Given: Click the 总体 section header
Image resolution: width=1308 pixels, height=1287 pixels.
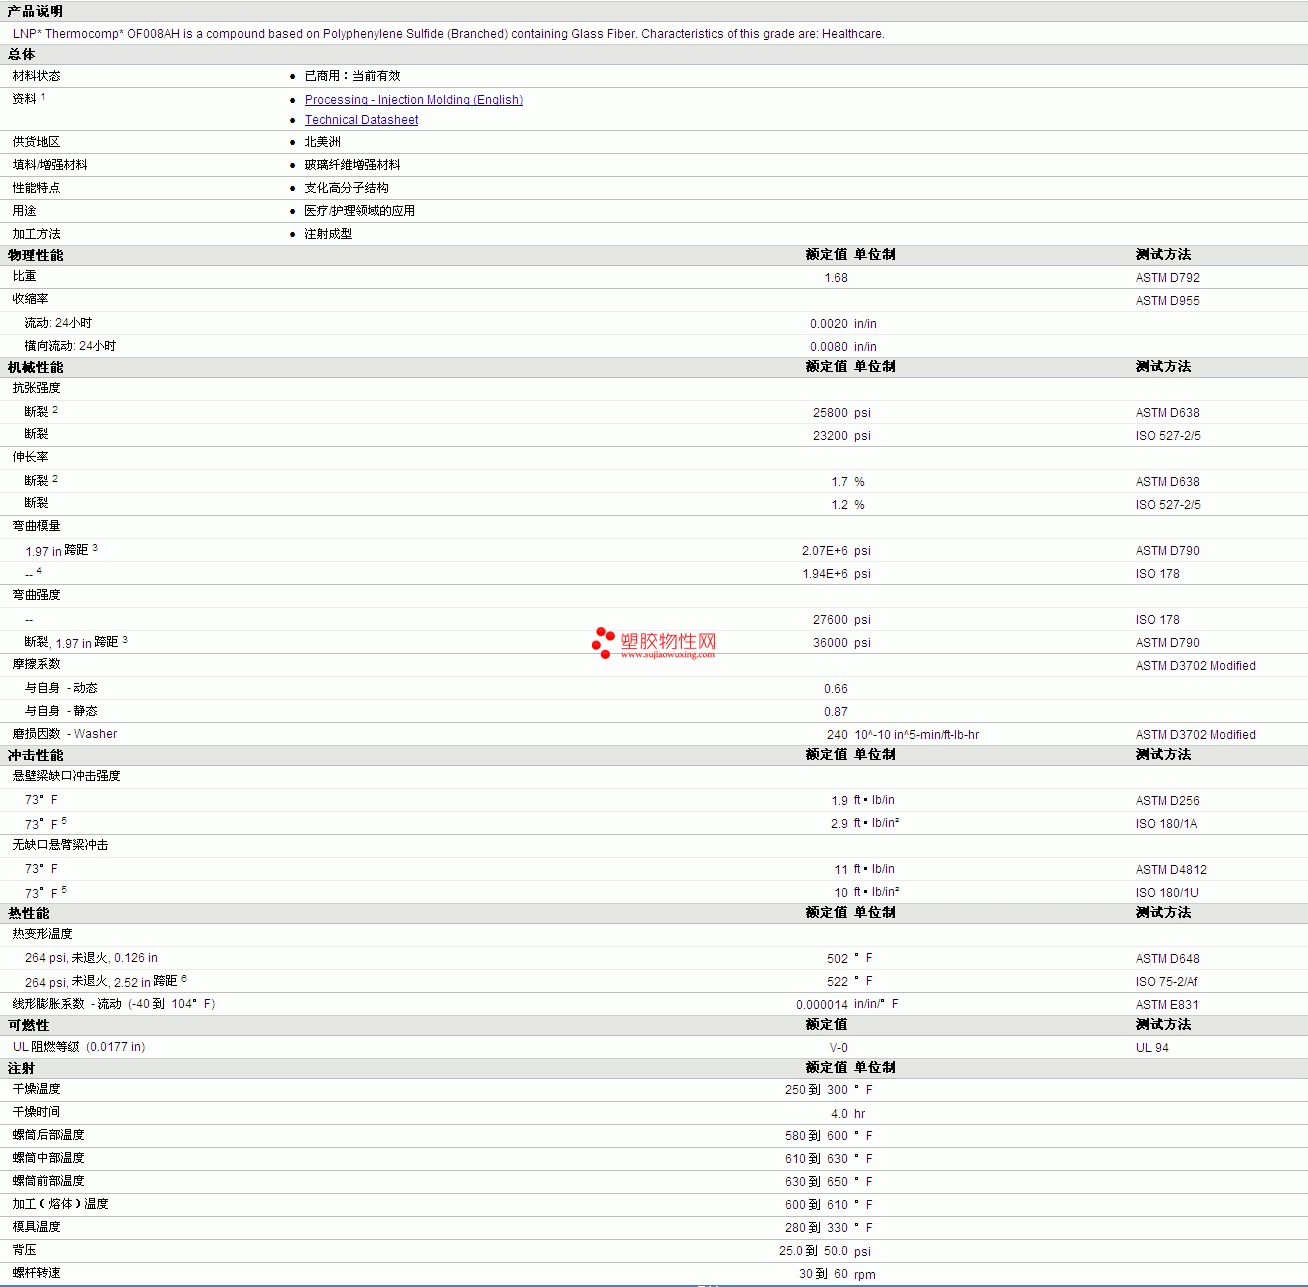Looking at the screenshot, I should (x=21, y=54).
